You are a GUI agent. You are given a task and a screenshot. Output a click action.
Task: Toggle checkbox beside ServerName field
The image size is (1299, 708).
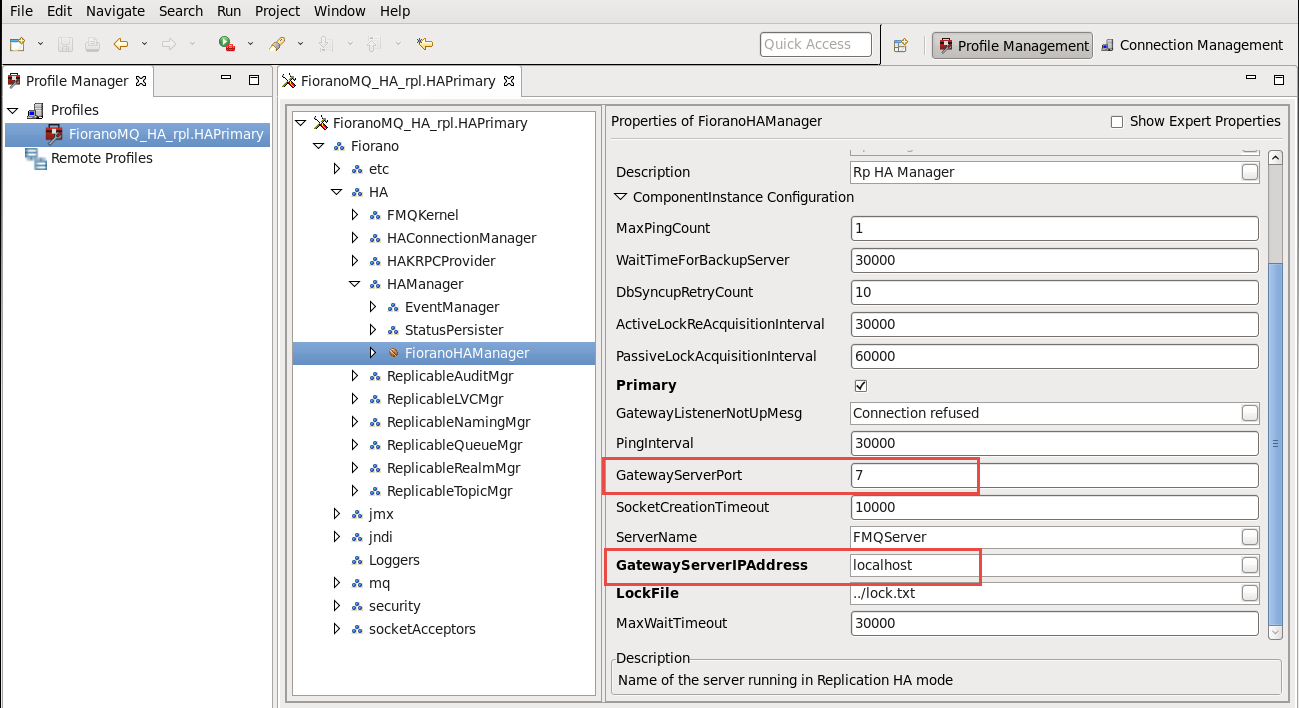click(1250, 537)
